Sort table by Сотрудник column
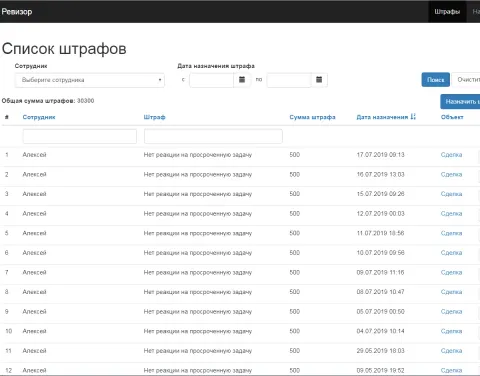This screenshot has height=376, width=480. pyautogui.click(x=39, y=117)
